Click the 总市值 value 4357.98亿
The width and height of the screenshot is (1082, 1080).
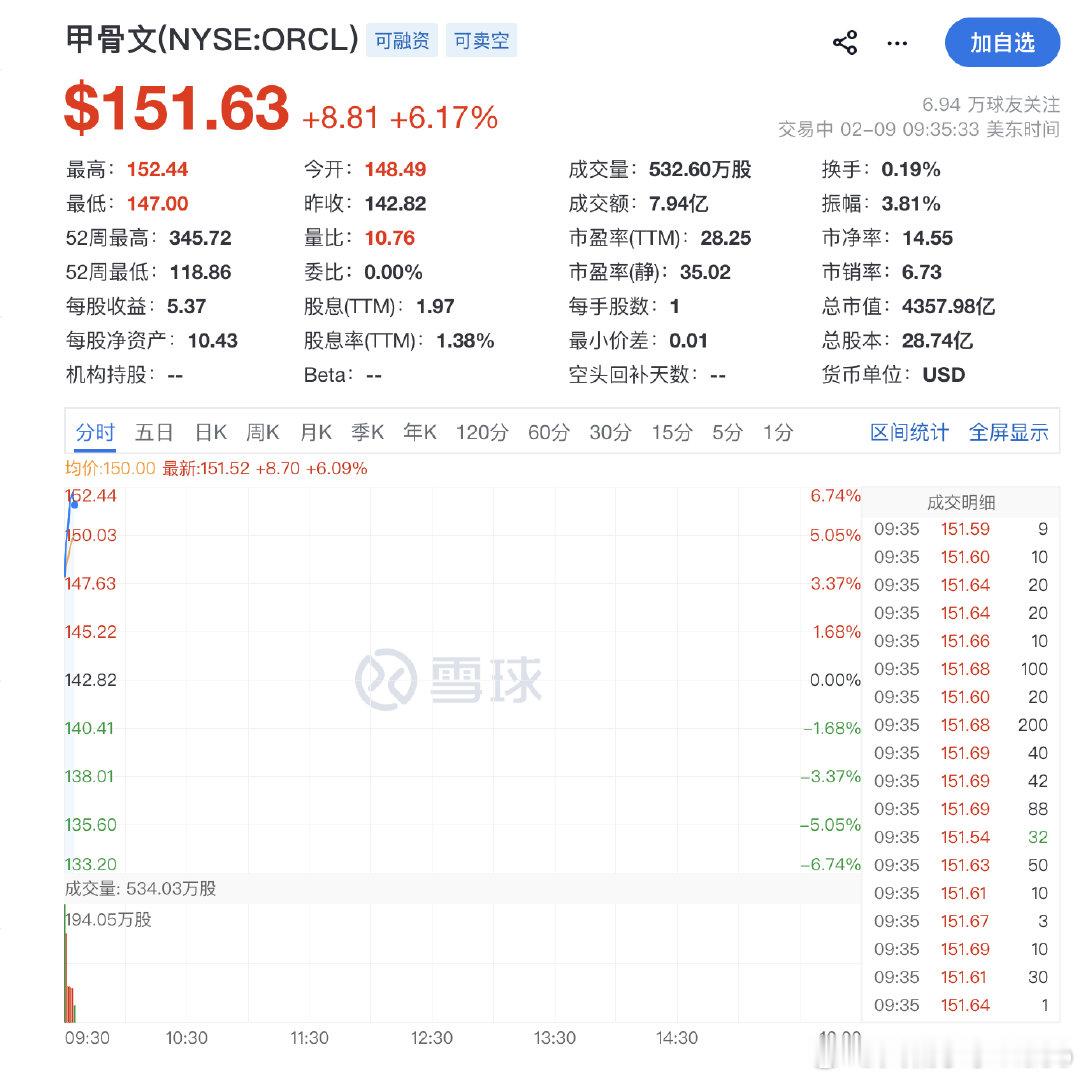point(948,306)
